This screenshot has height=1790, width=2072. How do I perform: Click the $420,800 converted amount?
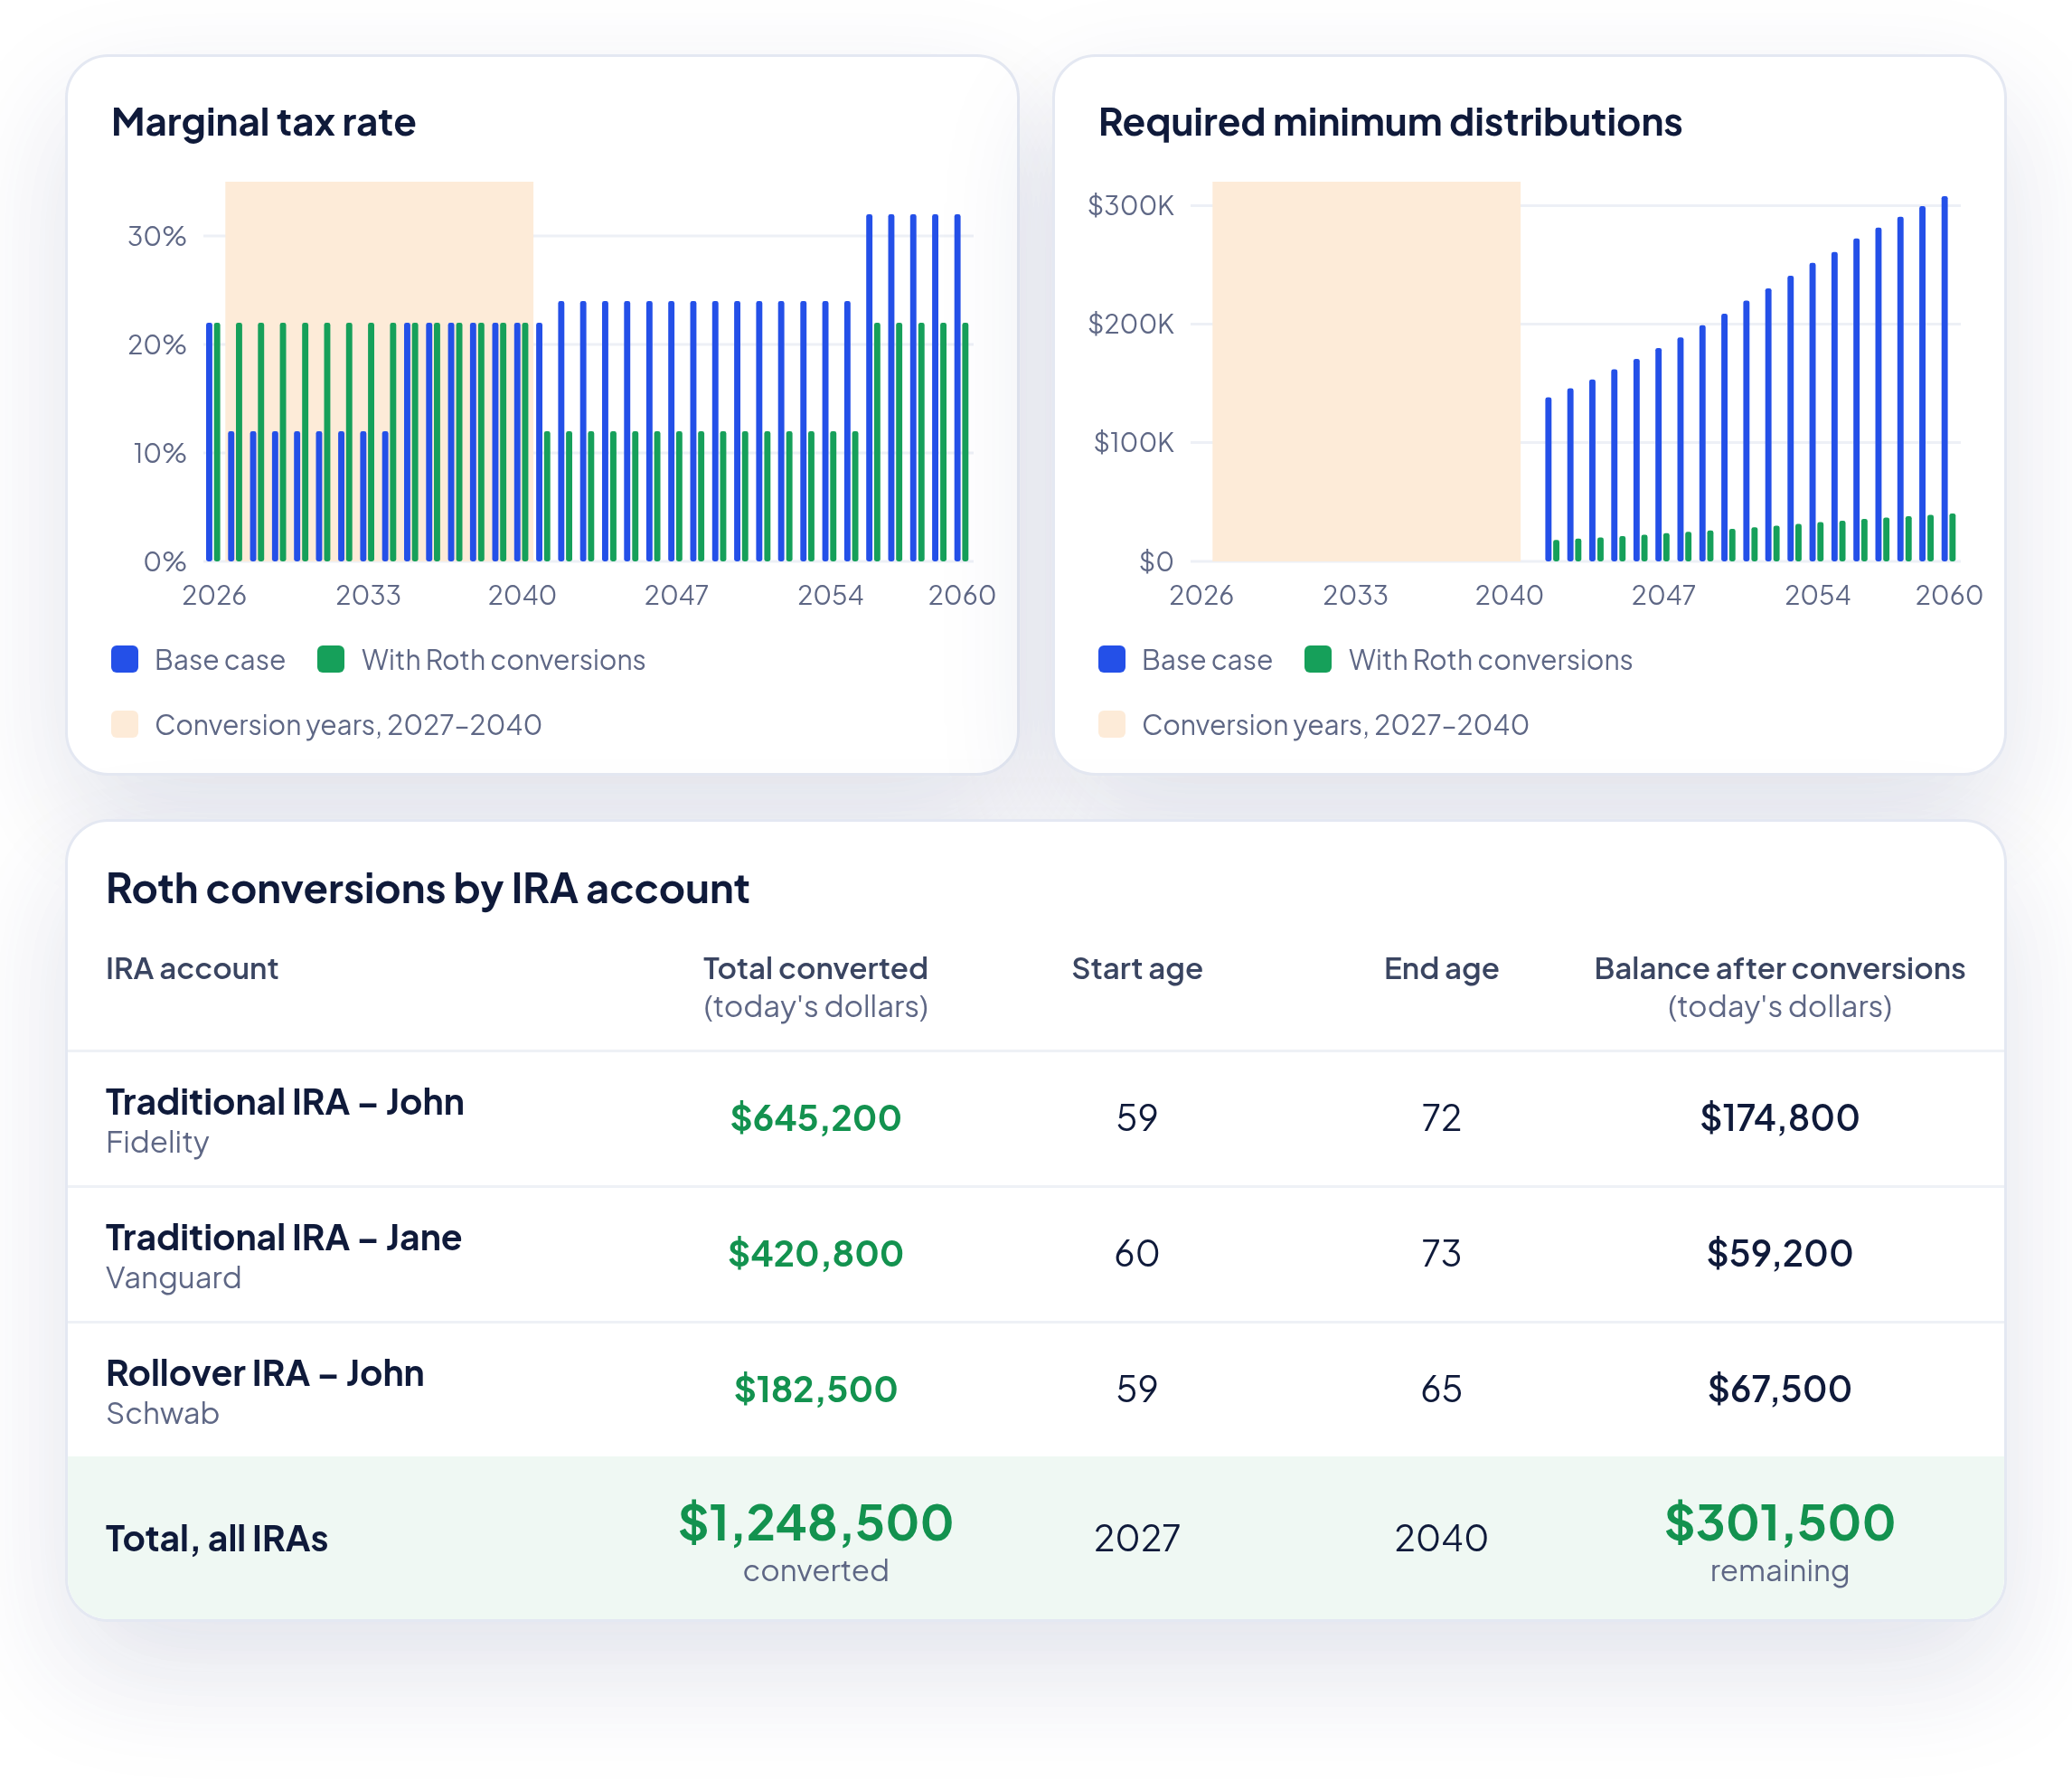[x=815, y=1254]
